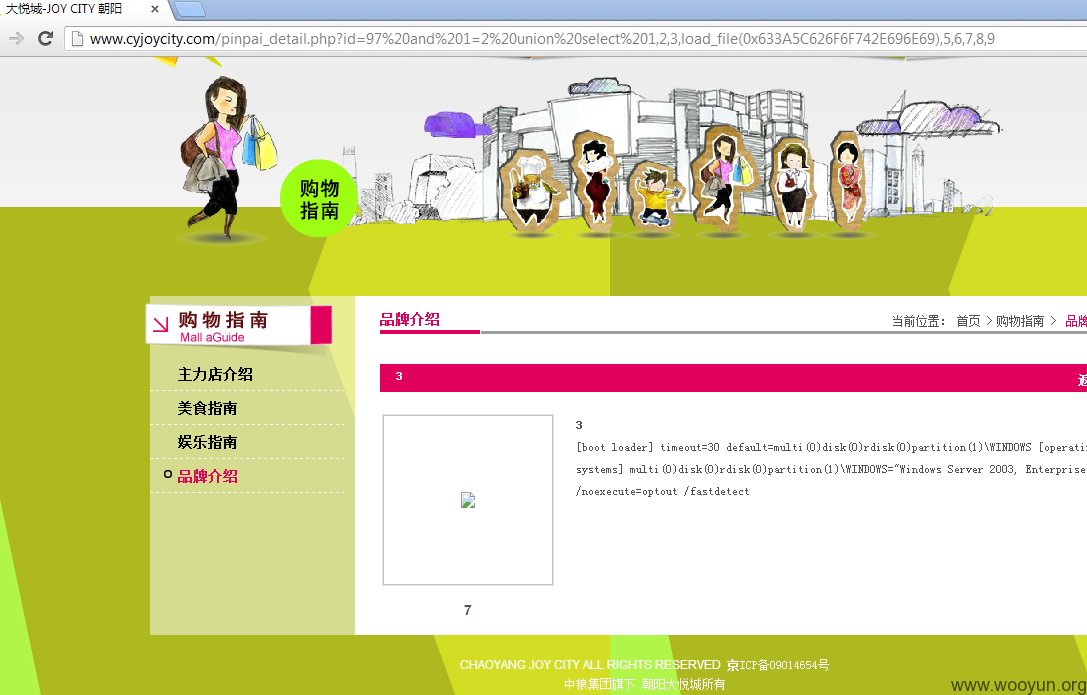The width and height of the screenshot is (1087, 695).
Task: Click the "[boot loader] timeout=30" text line
Action: [831, 448]
